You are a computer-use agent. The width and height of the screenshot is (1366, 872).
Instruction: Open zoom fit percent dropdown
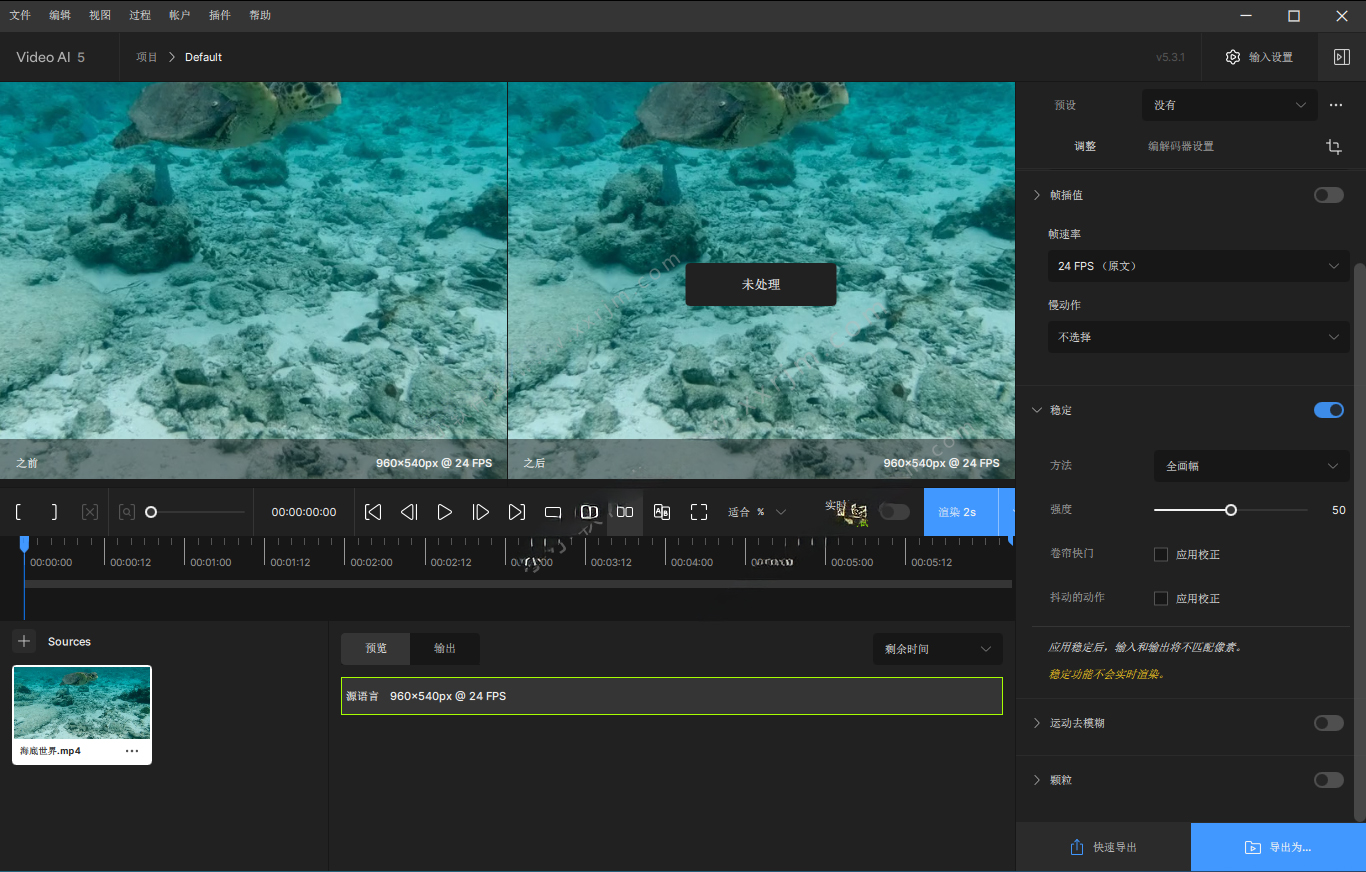tap(757, 512)
